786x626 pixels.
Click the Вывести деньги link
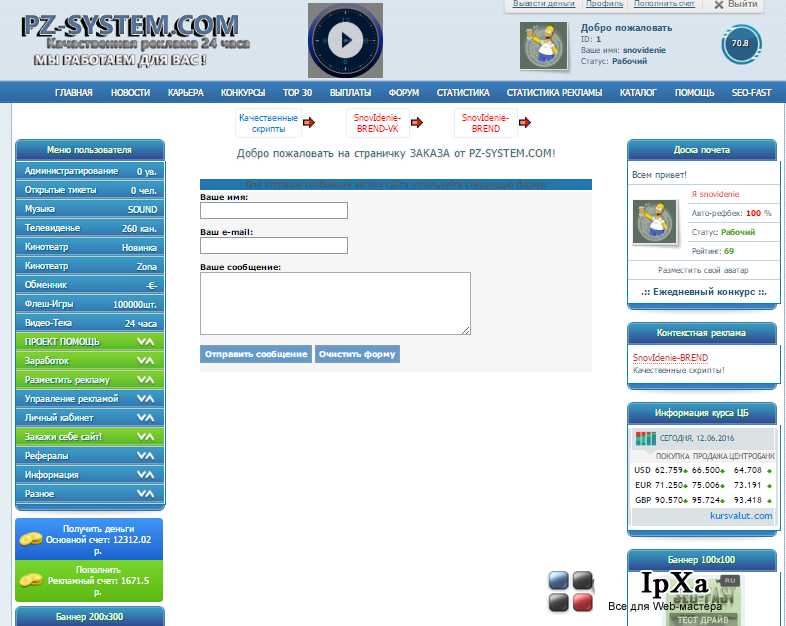(x=544, y=4)
